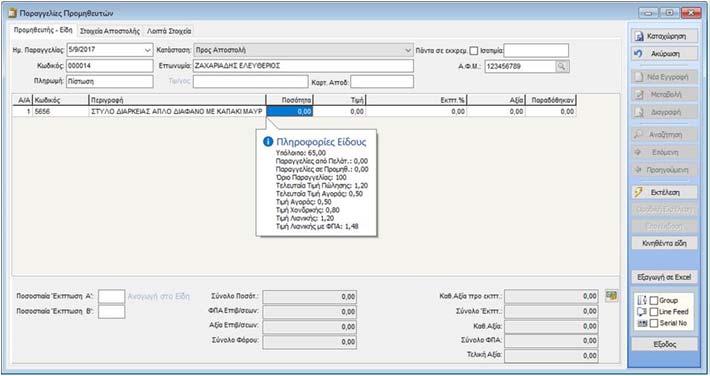Click the Group sort icon
Viewport: 710px width, 376px height.
pos(642,300)
